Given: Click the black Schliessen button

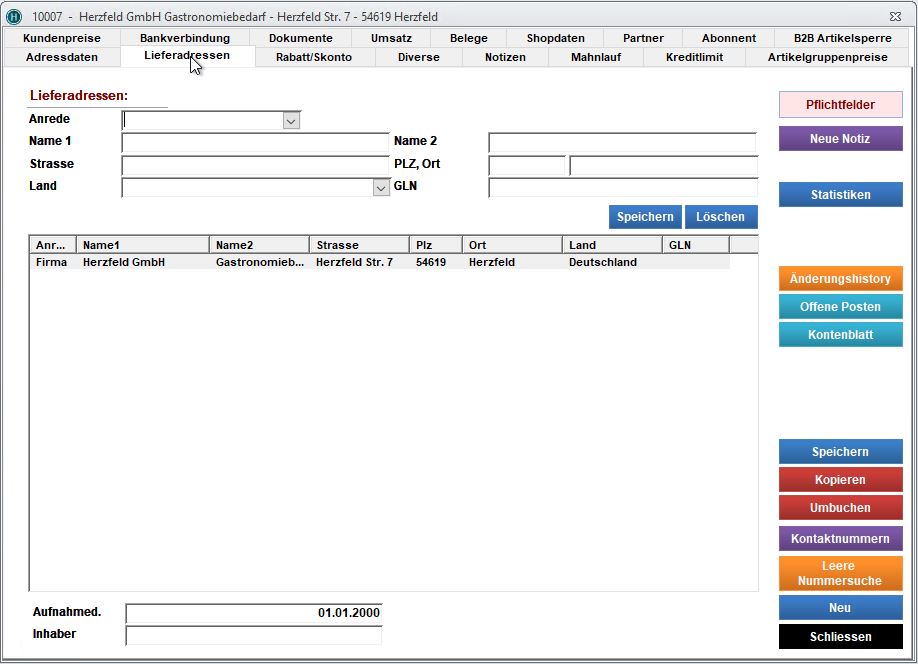Looking at the screenshot, I should [840, 636].
